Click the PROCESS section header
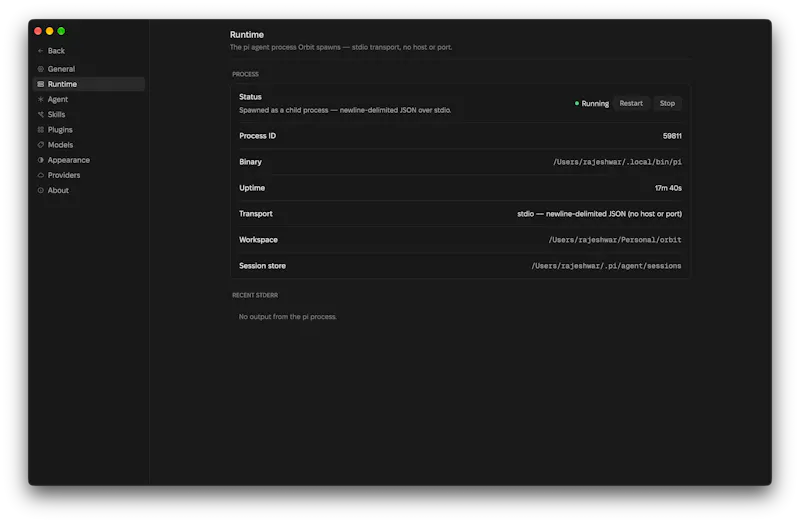The width and height of the screenshot is (800, 523). coord(245,74)
